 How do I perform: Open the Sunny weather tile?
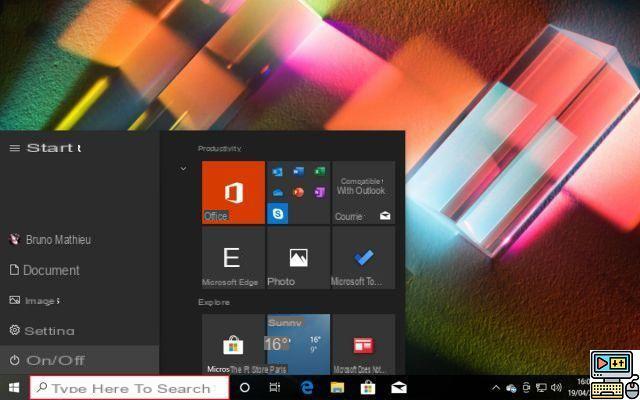pyautogui.click(x=298, y=344)
